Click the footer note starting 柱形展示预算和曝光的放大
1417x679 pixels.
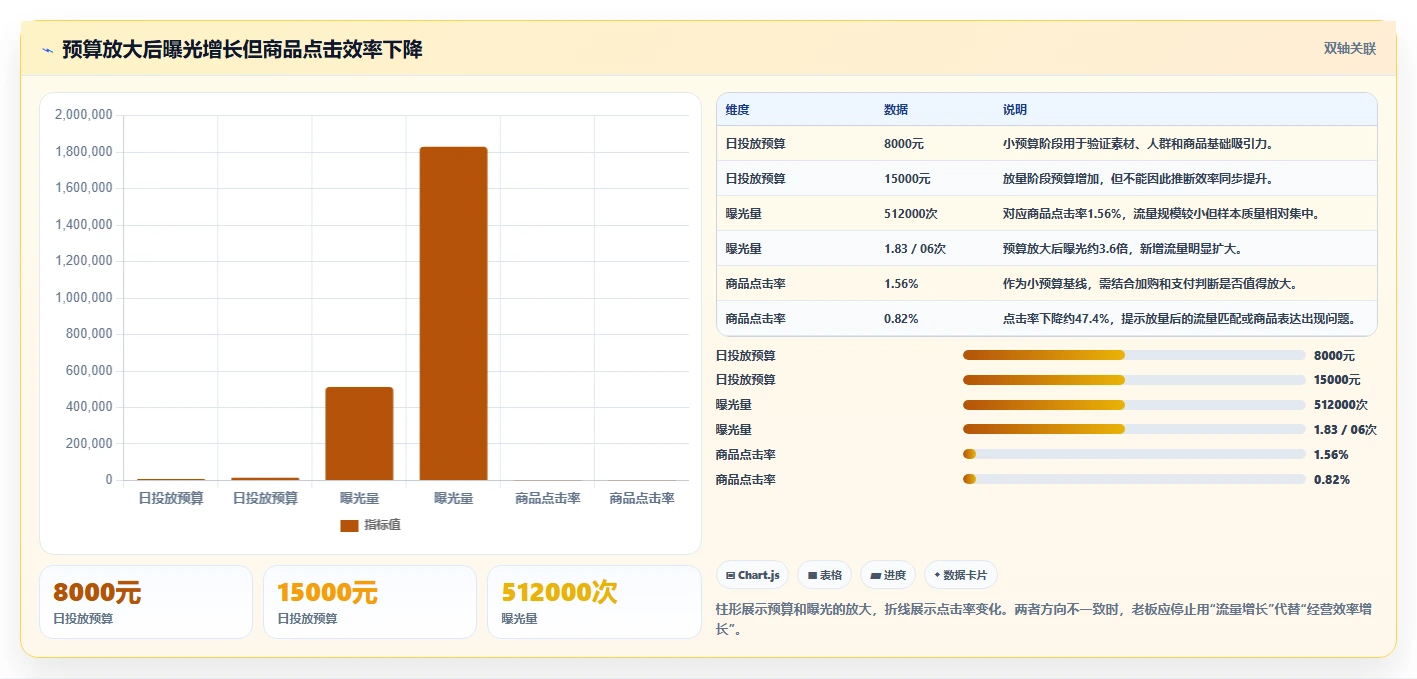(x=1043, y=619)
